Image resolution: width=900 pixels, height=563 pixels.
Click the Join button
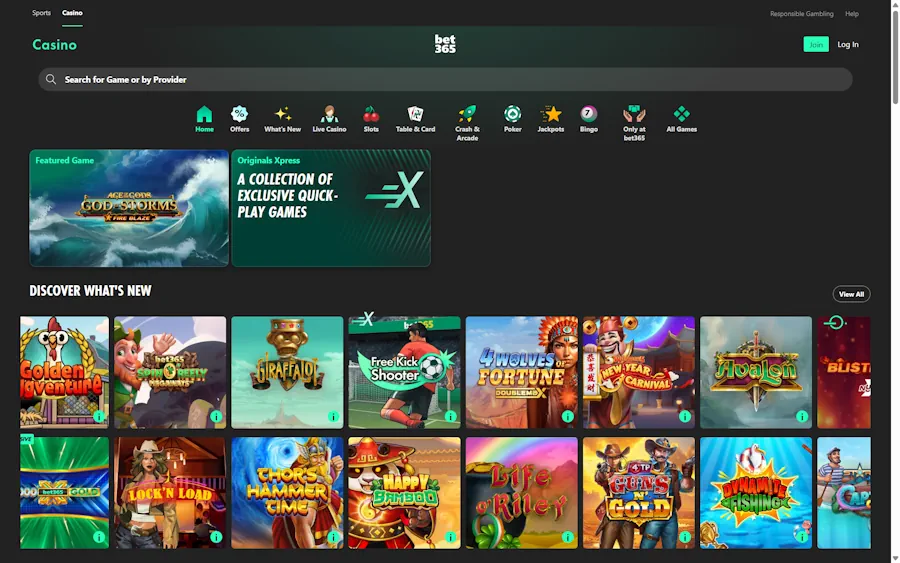(x=816, y=44)
